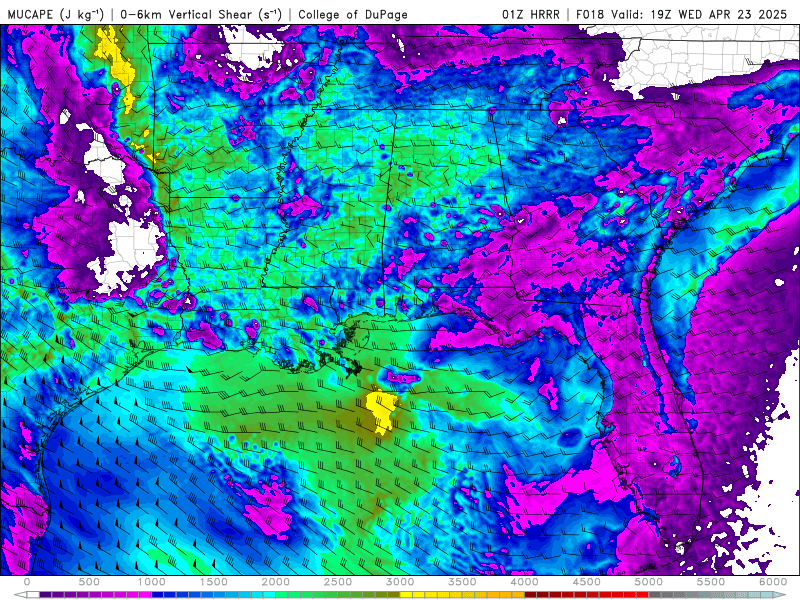
Task: Click the 01Z HRRR model run label
Action: [x=531, y=14]
